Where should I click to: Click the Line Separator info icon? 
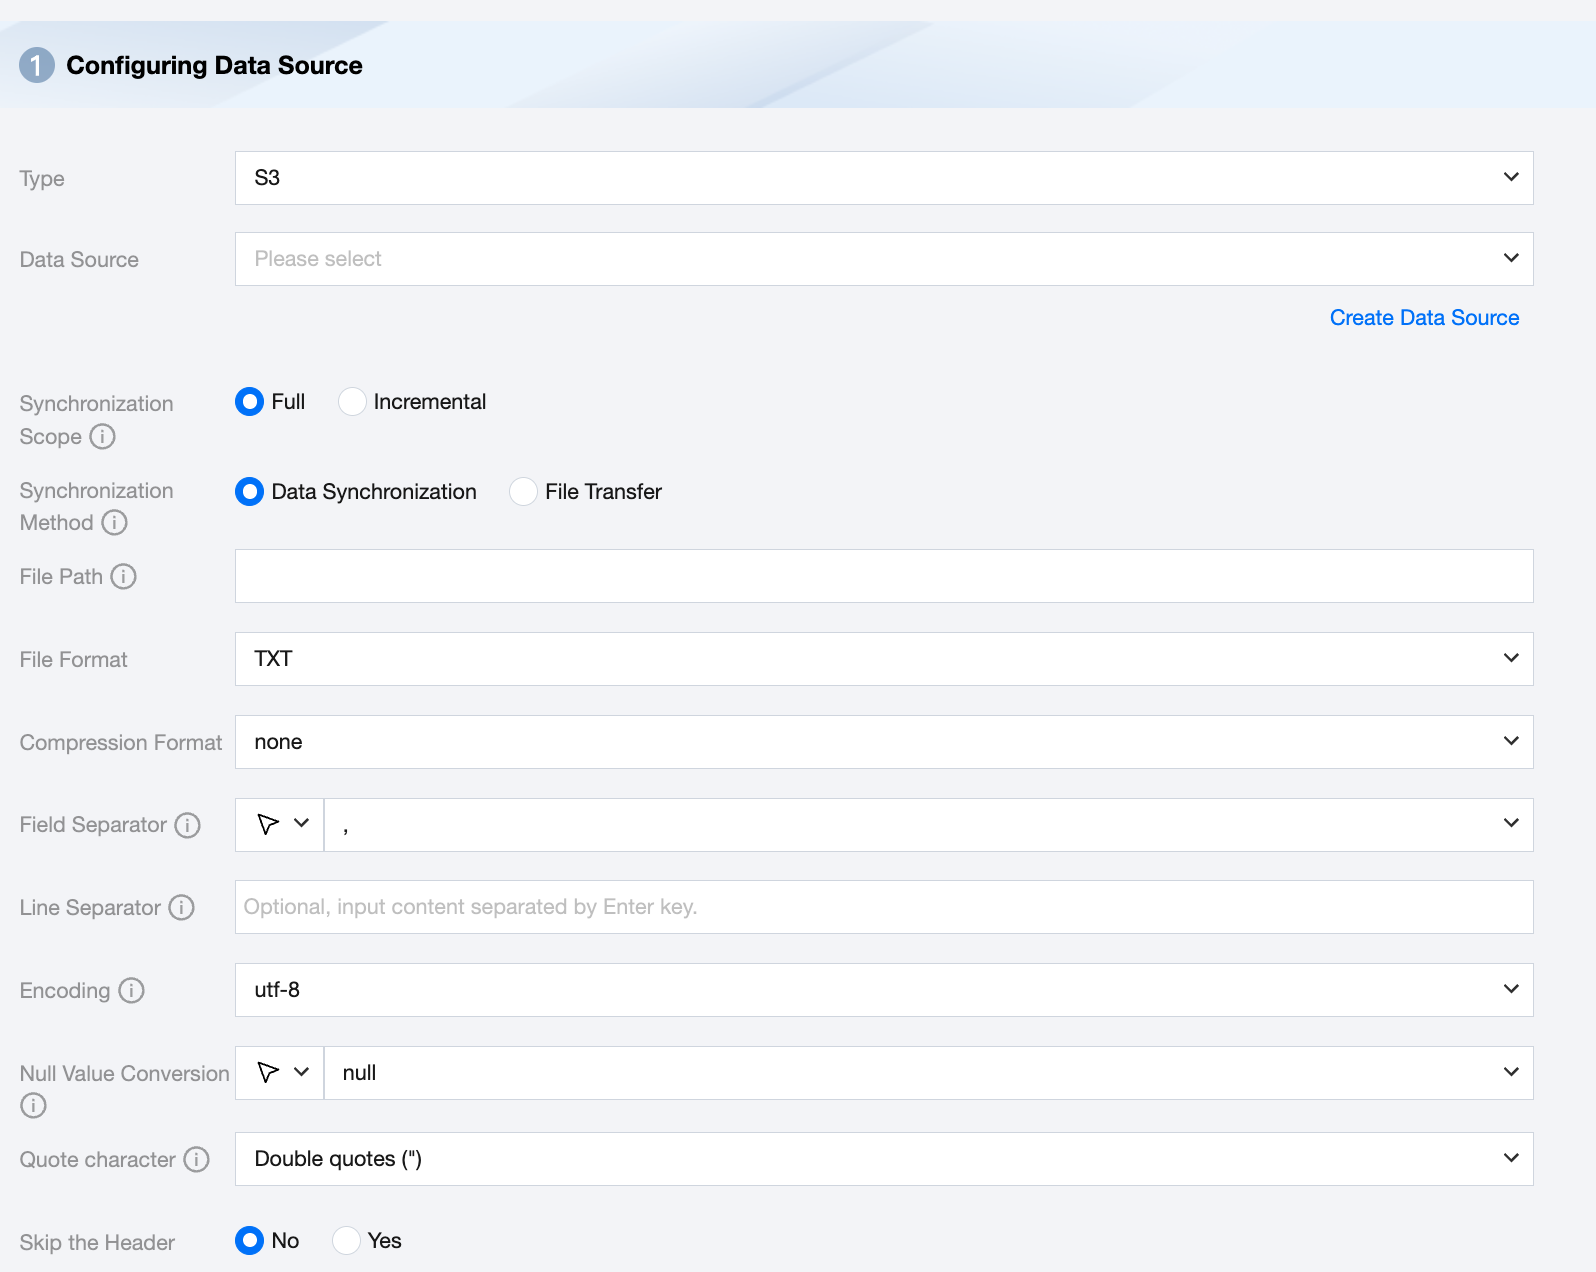[x=181, y=908]
